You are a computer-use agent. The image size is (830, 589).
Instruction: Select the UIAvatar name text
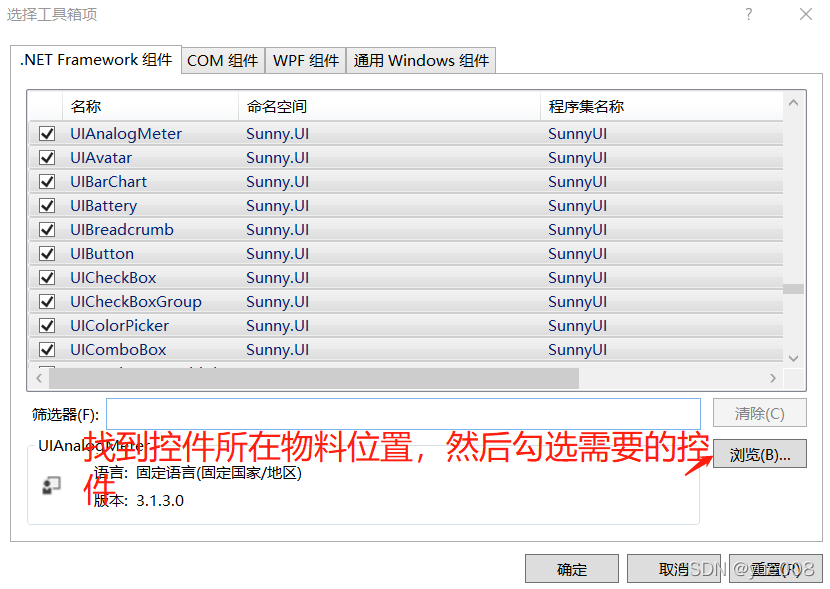click(x=101, y=158)
